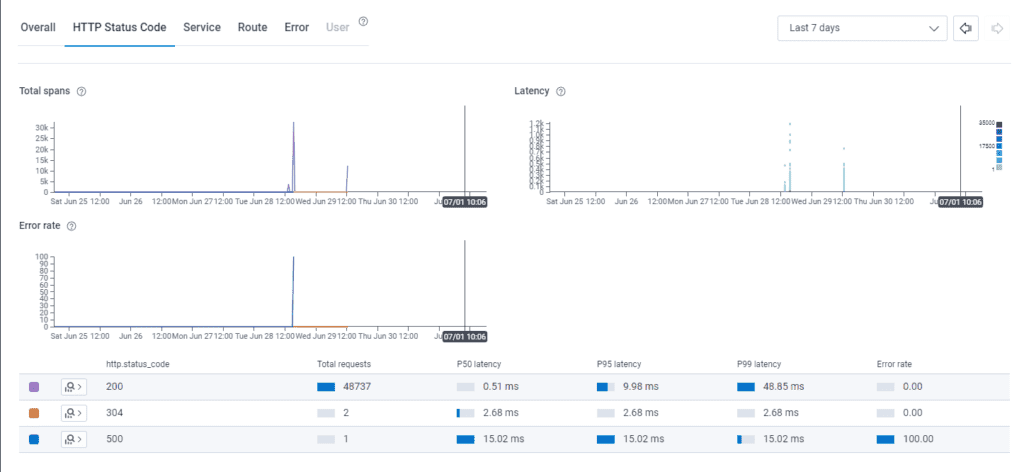
Task: Click the purple swatch for status 200
Action: tap(34, 386)
